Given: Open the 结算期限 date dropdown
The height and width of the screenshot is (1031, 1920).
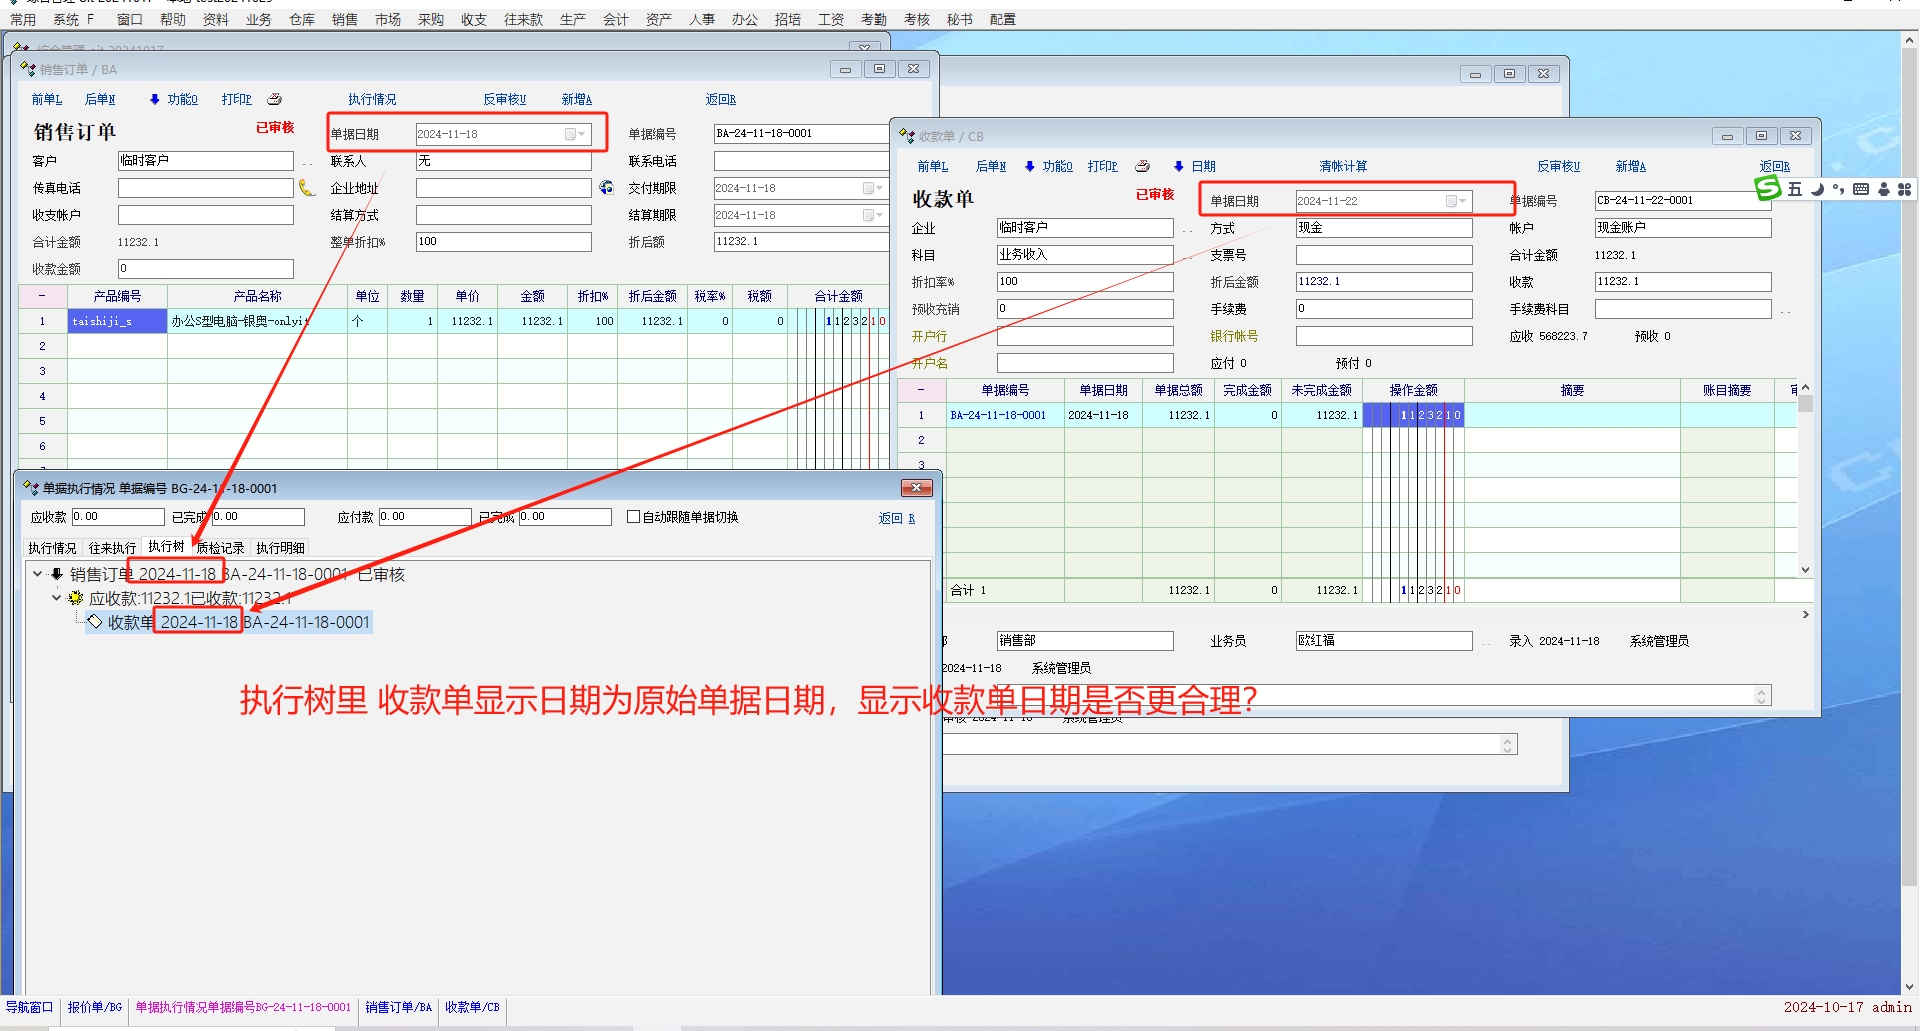Looking at the screenshot, I should [879, 215].
